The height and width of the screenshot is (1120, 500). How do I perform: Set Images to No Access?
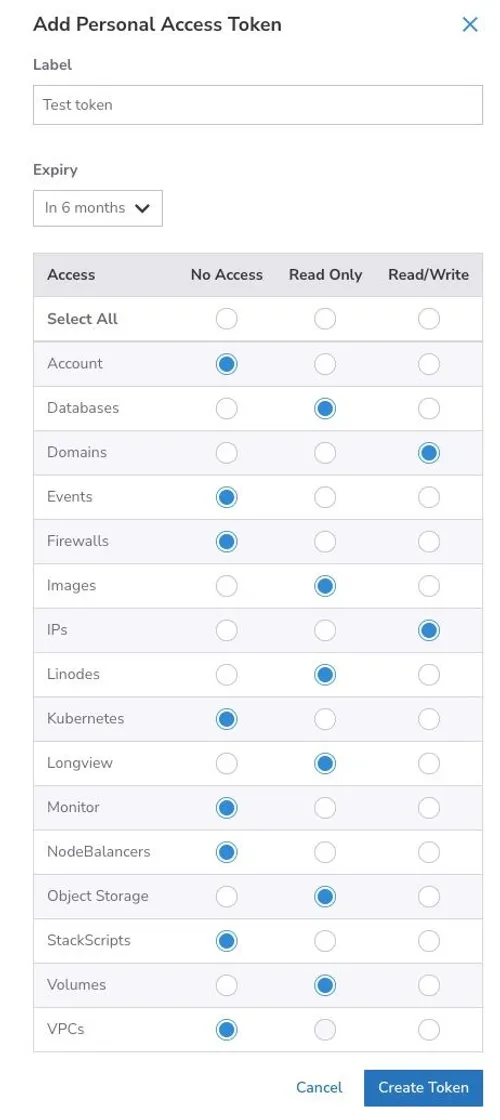226,586
